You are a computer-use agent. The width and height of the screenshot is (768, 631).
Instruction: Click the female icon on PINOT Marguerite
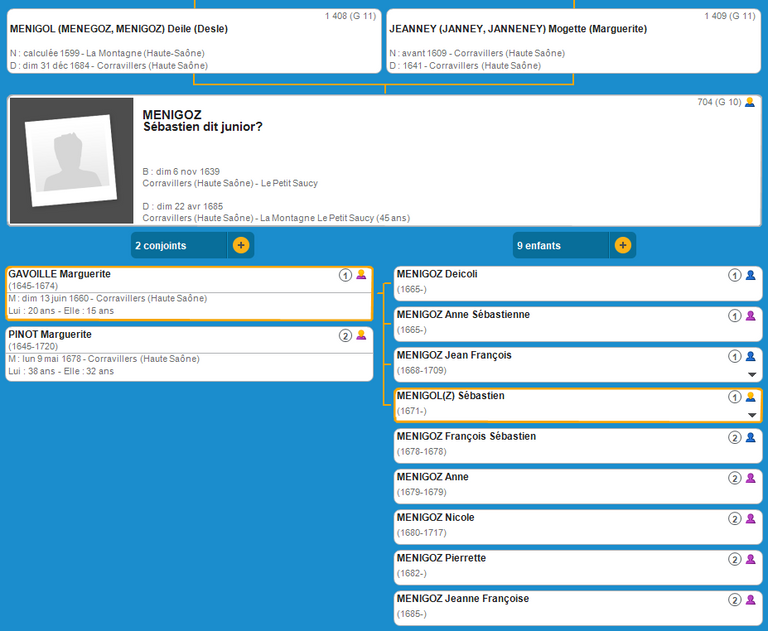(361, 335)
